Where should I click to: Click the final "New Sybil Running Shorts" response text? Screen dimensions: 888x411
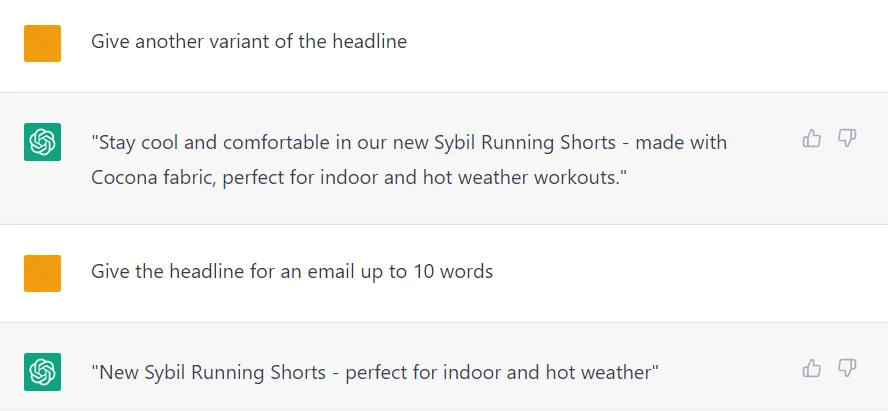click(375, 372)
